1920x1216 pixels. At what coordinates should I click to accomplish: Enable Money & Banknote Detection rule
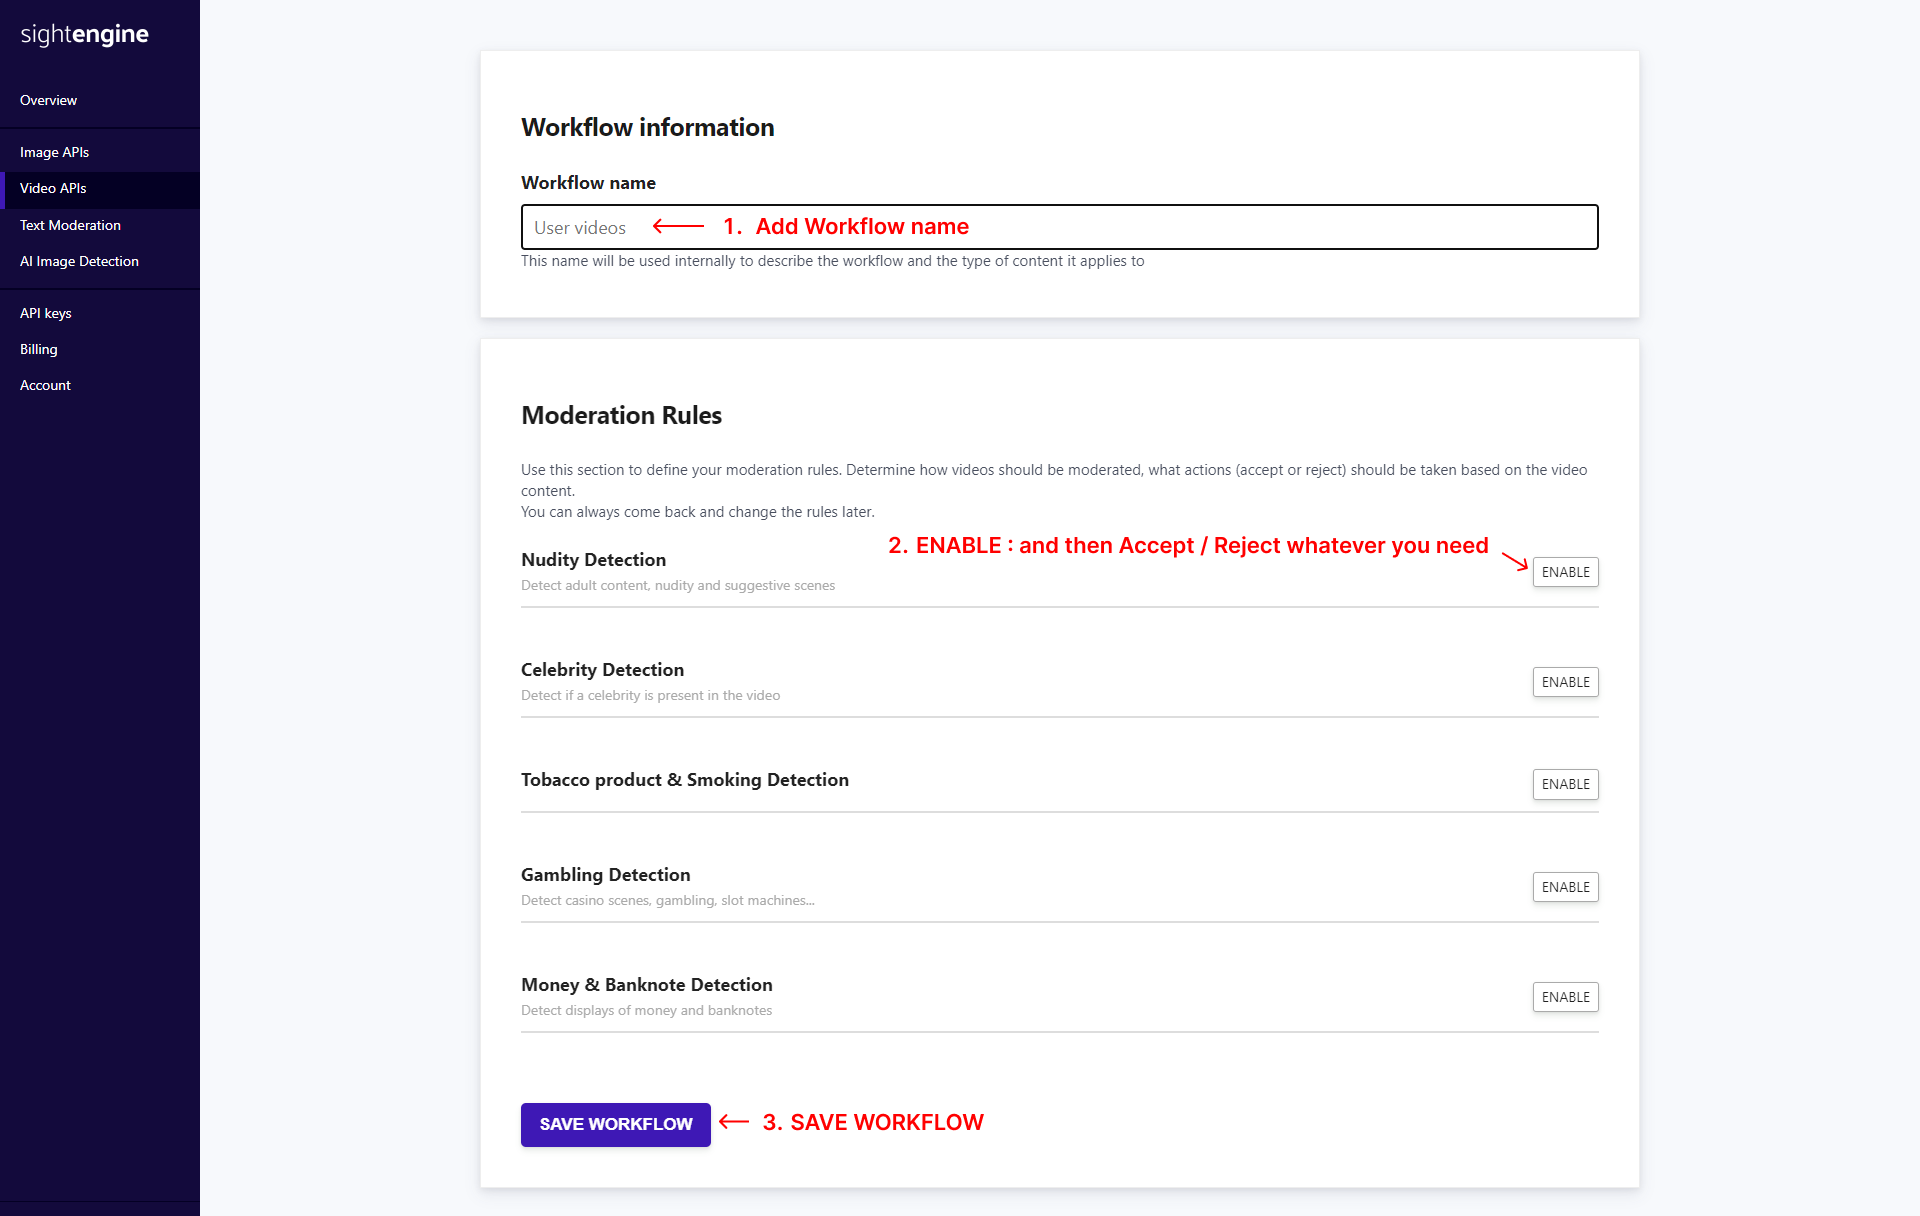click(x=1565, y=995)
